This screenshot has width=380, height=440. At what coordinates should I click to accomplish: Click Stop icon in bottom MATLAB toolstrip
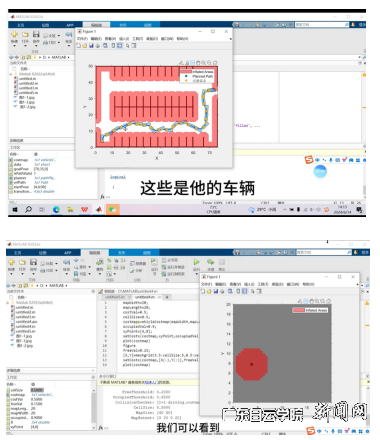(222, 262)
